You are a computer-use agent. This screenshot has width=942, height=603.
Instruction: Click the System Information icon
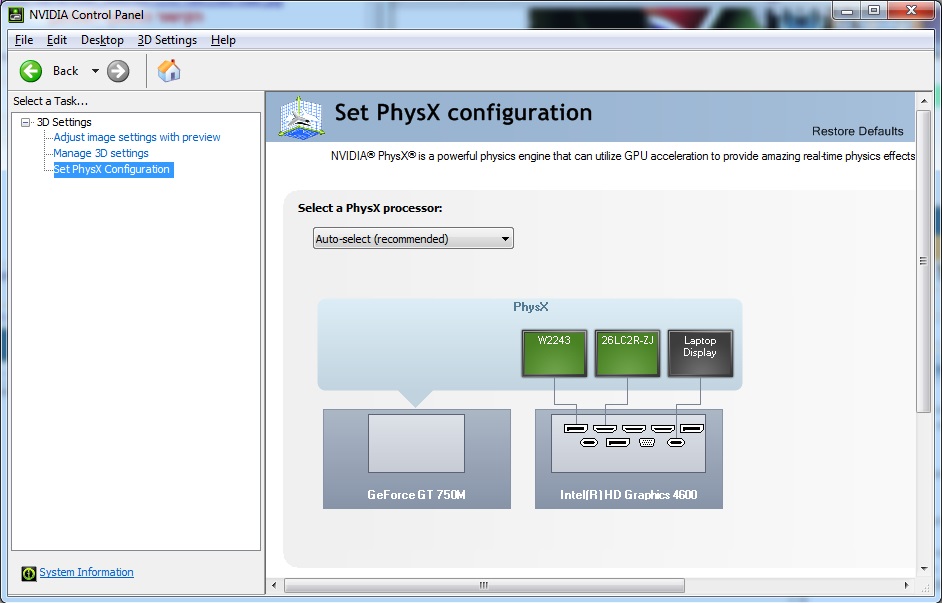click(29, 573)
